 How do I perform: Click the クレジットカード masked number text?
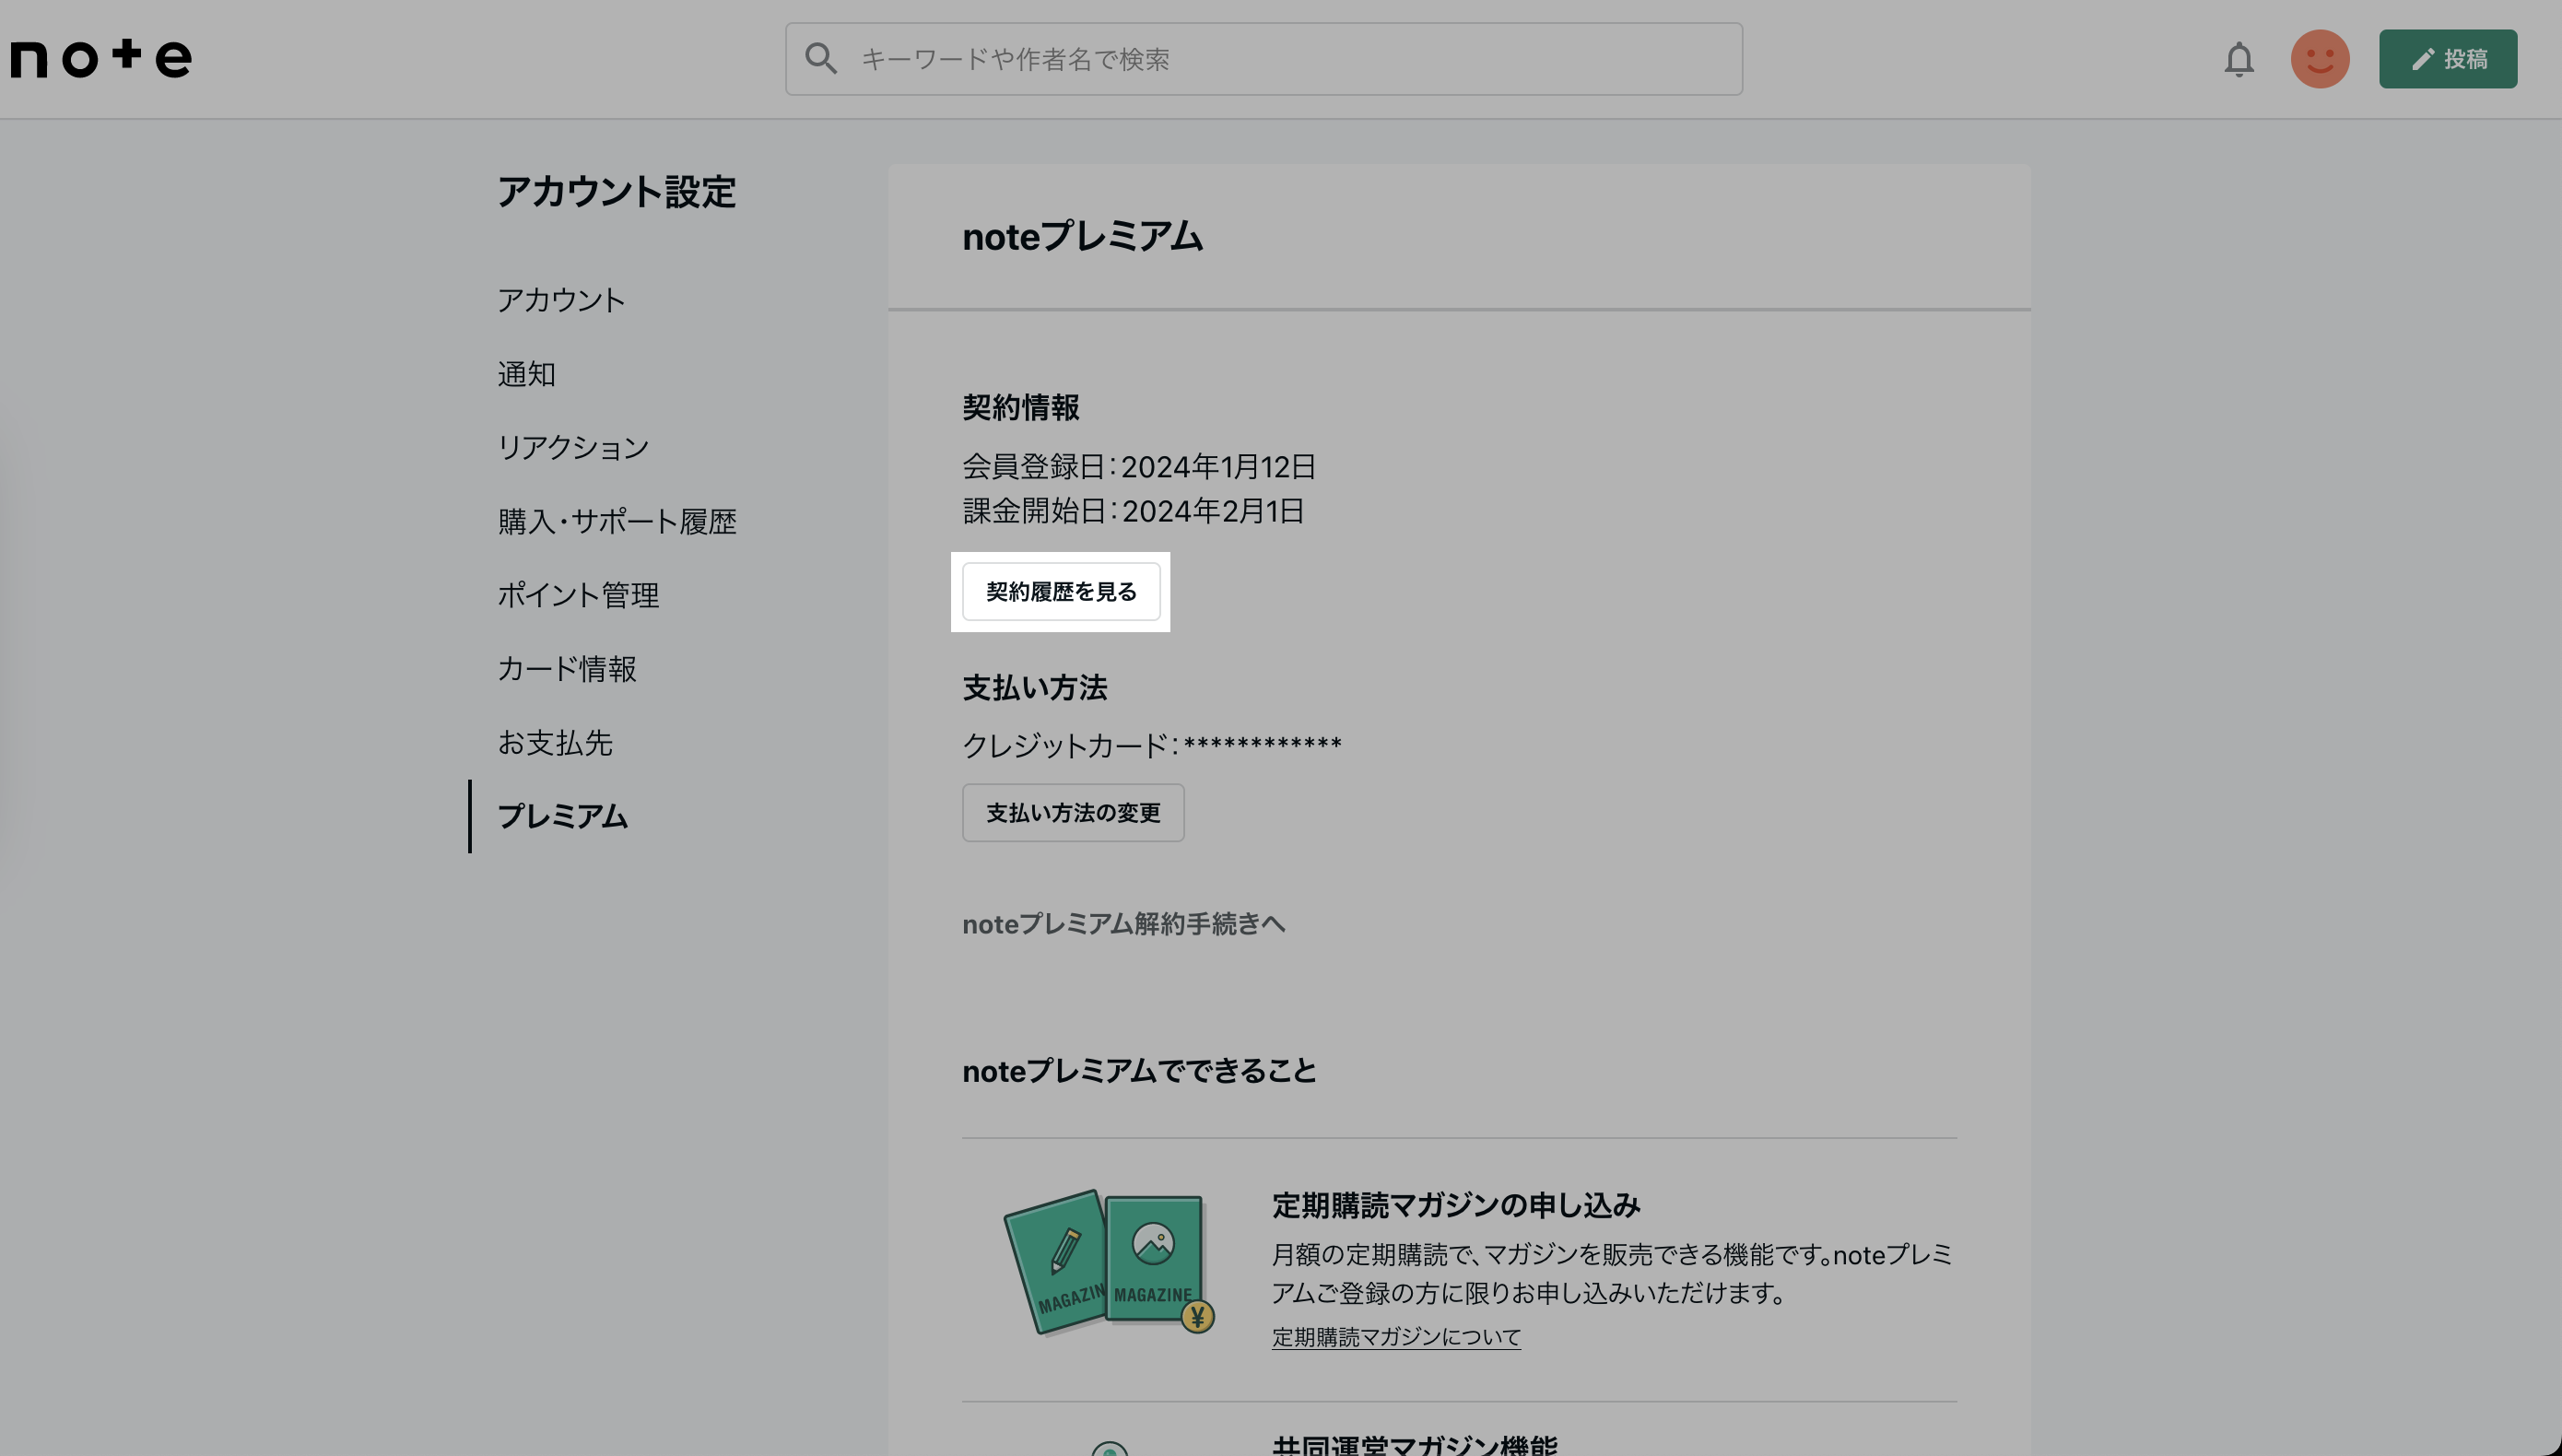pyautogui.click(x=1152, y=745)
